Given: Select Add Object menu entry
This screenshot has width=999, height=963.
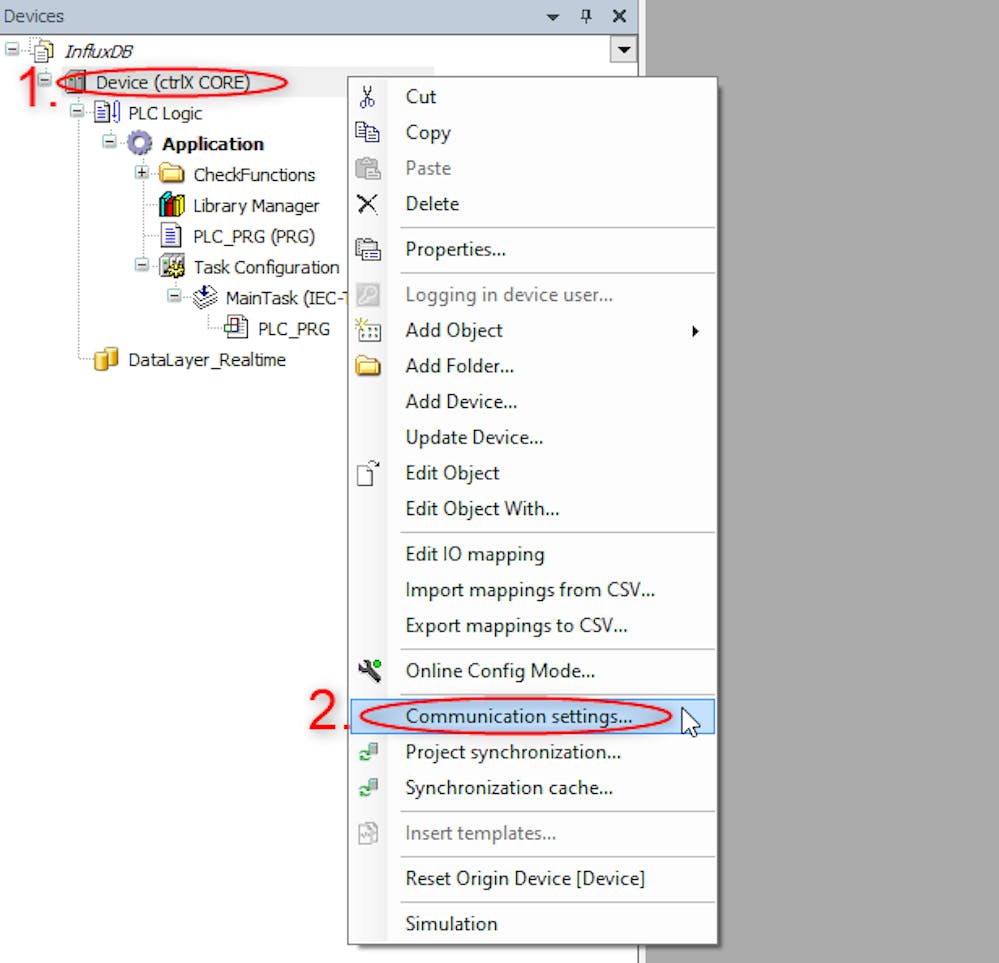Looking at the screenshot, I should click(532, 330).
